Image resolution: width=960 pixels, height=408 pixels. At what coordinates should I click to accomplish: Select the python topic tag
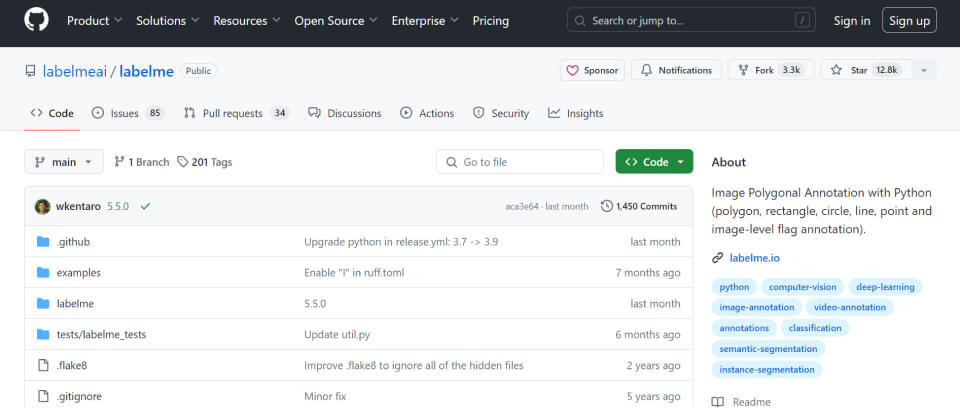pyautogui.click(x=734, y=287)
